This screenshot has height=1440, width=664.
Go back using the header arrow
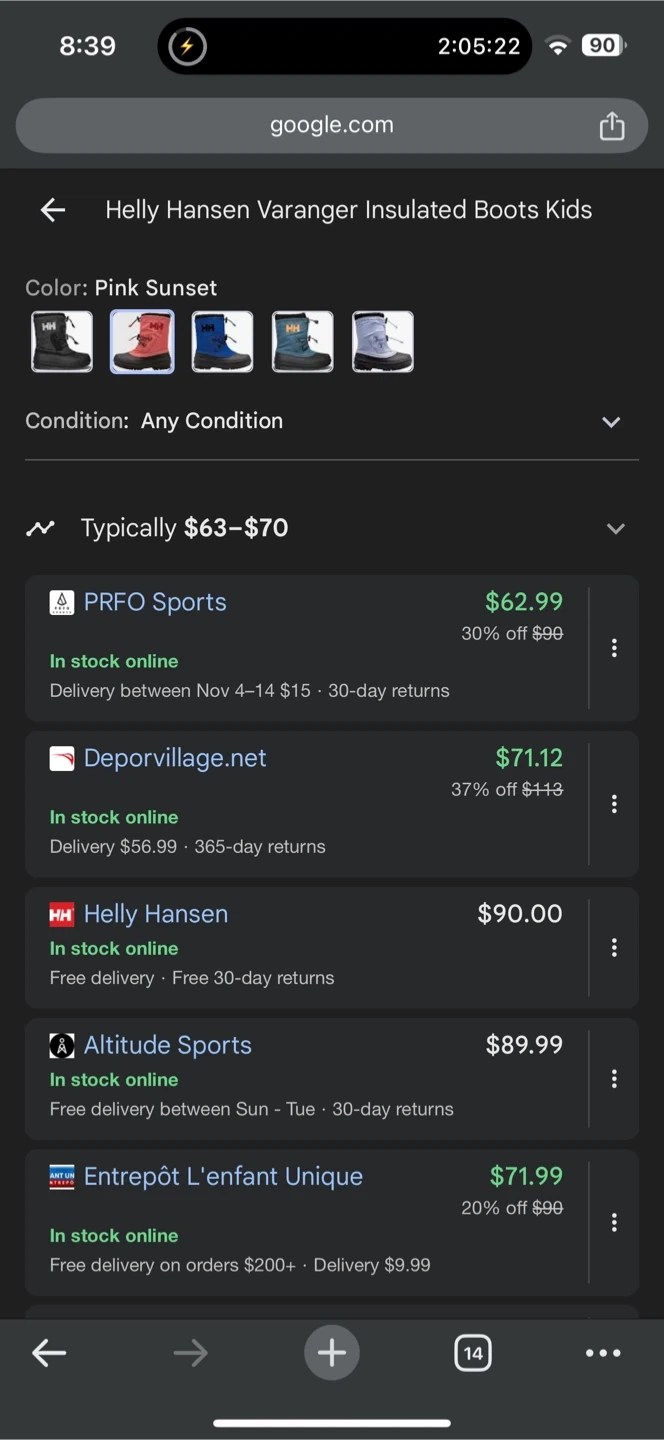[53, 210]
